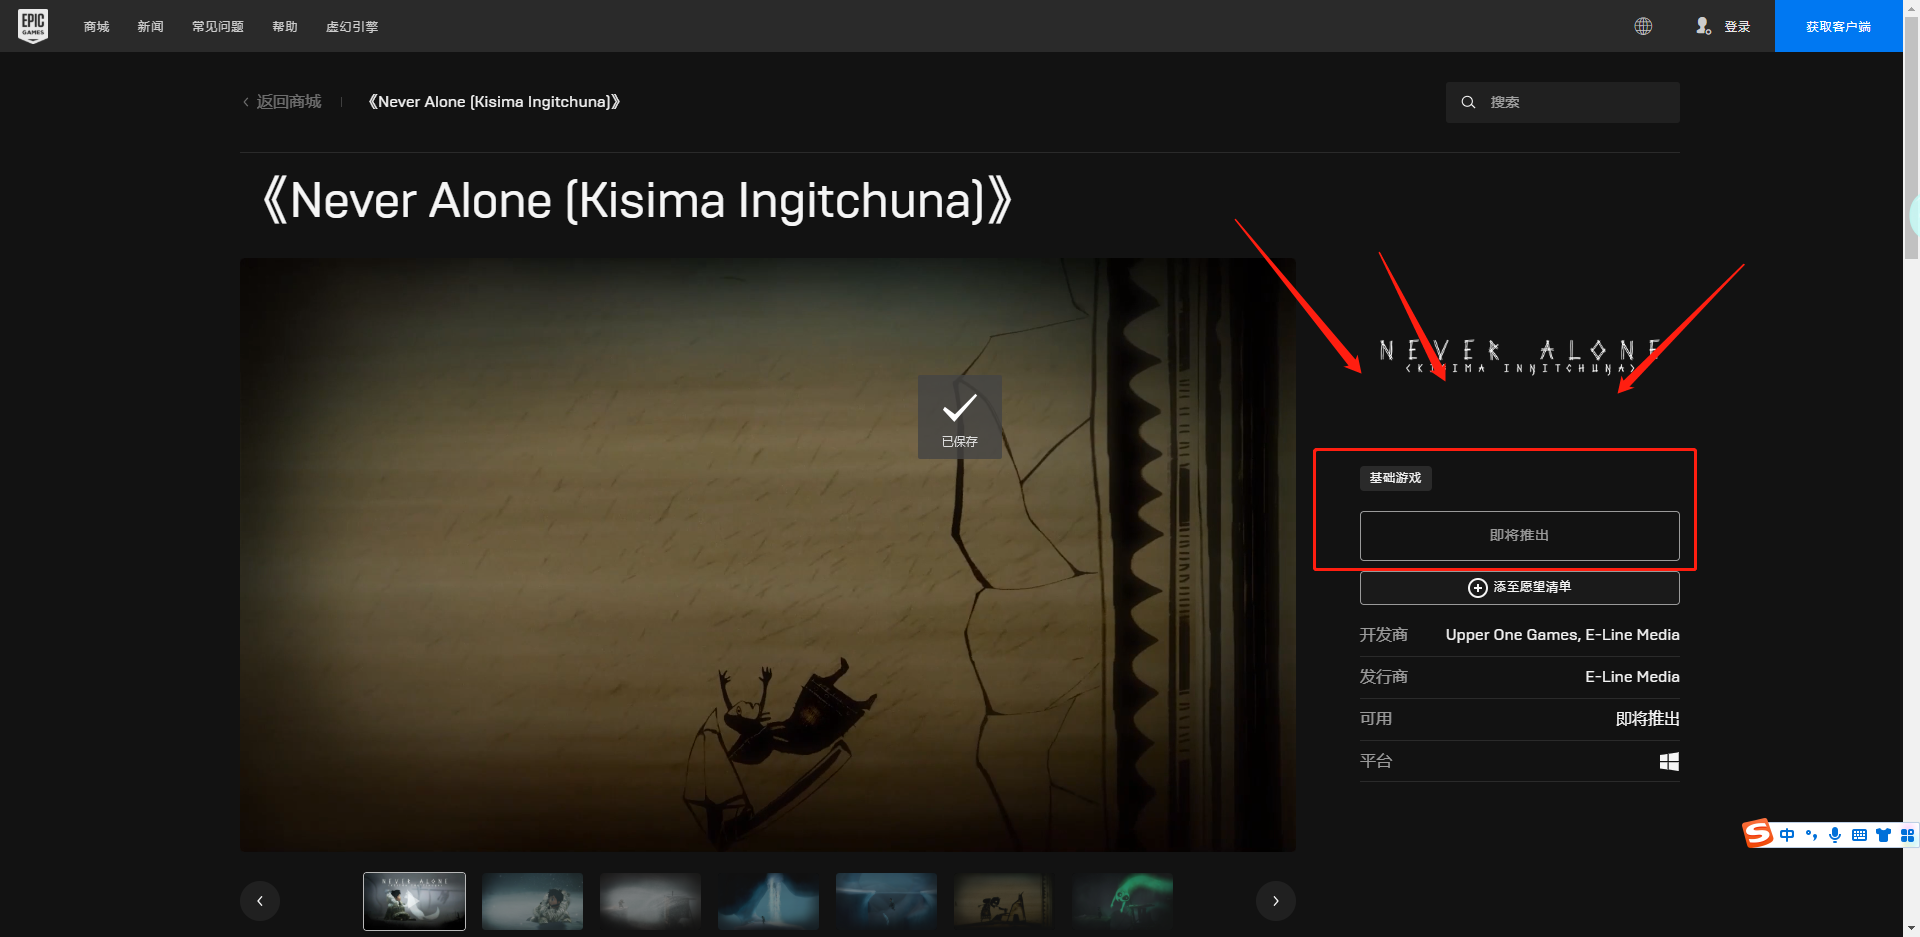Viewport: 1920px width, 937px height.
Task: Open the IME soft keyboard icon
Action: click(1859, 835)
